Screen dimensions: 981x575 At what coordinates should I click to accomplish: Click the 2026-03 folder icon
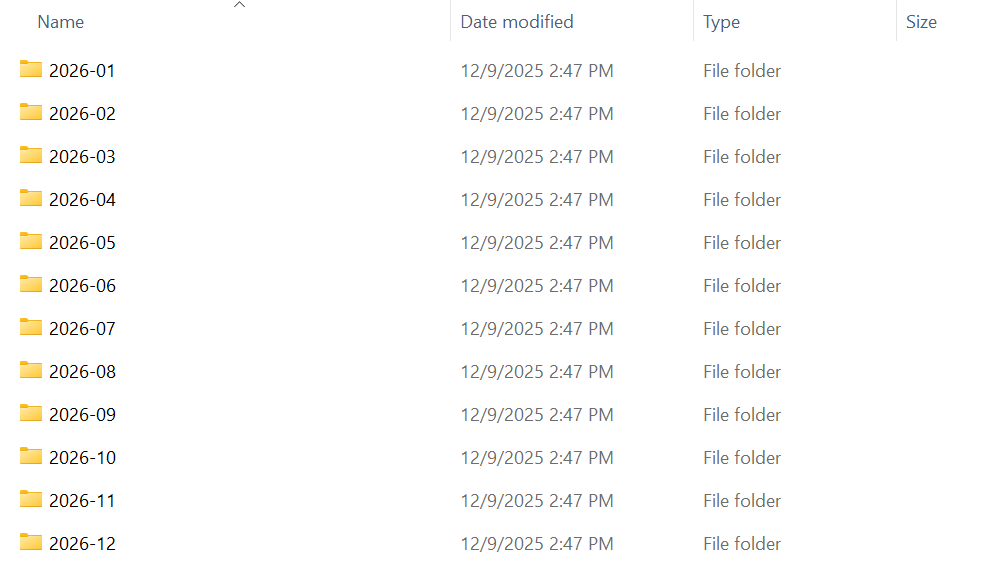[31, 156]
